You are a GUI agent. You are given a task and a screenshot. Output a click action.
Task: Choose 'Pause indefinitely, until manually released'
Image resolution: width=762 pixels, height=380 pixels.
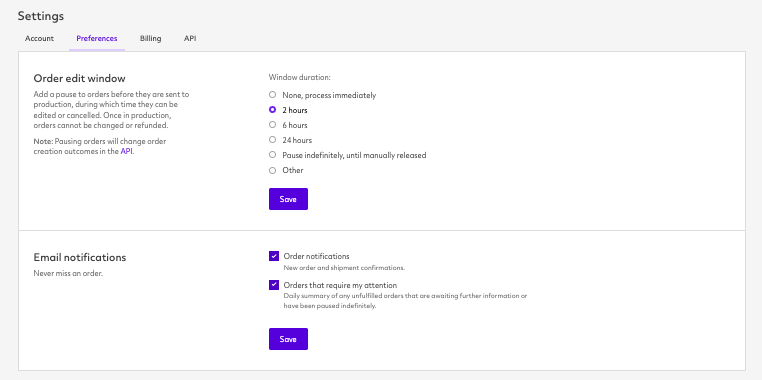click(x=273, y=155)
